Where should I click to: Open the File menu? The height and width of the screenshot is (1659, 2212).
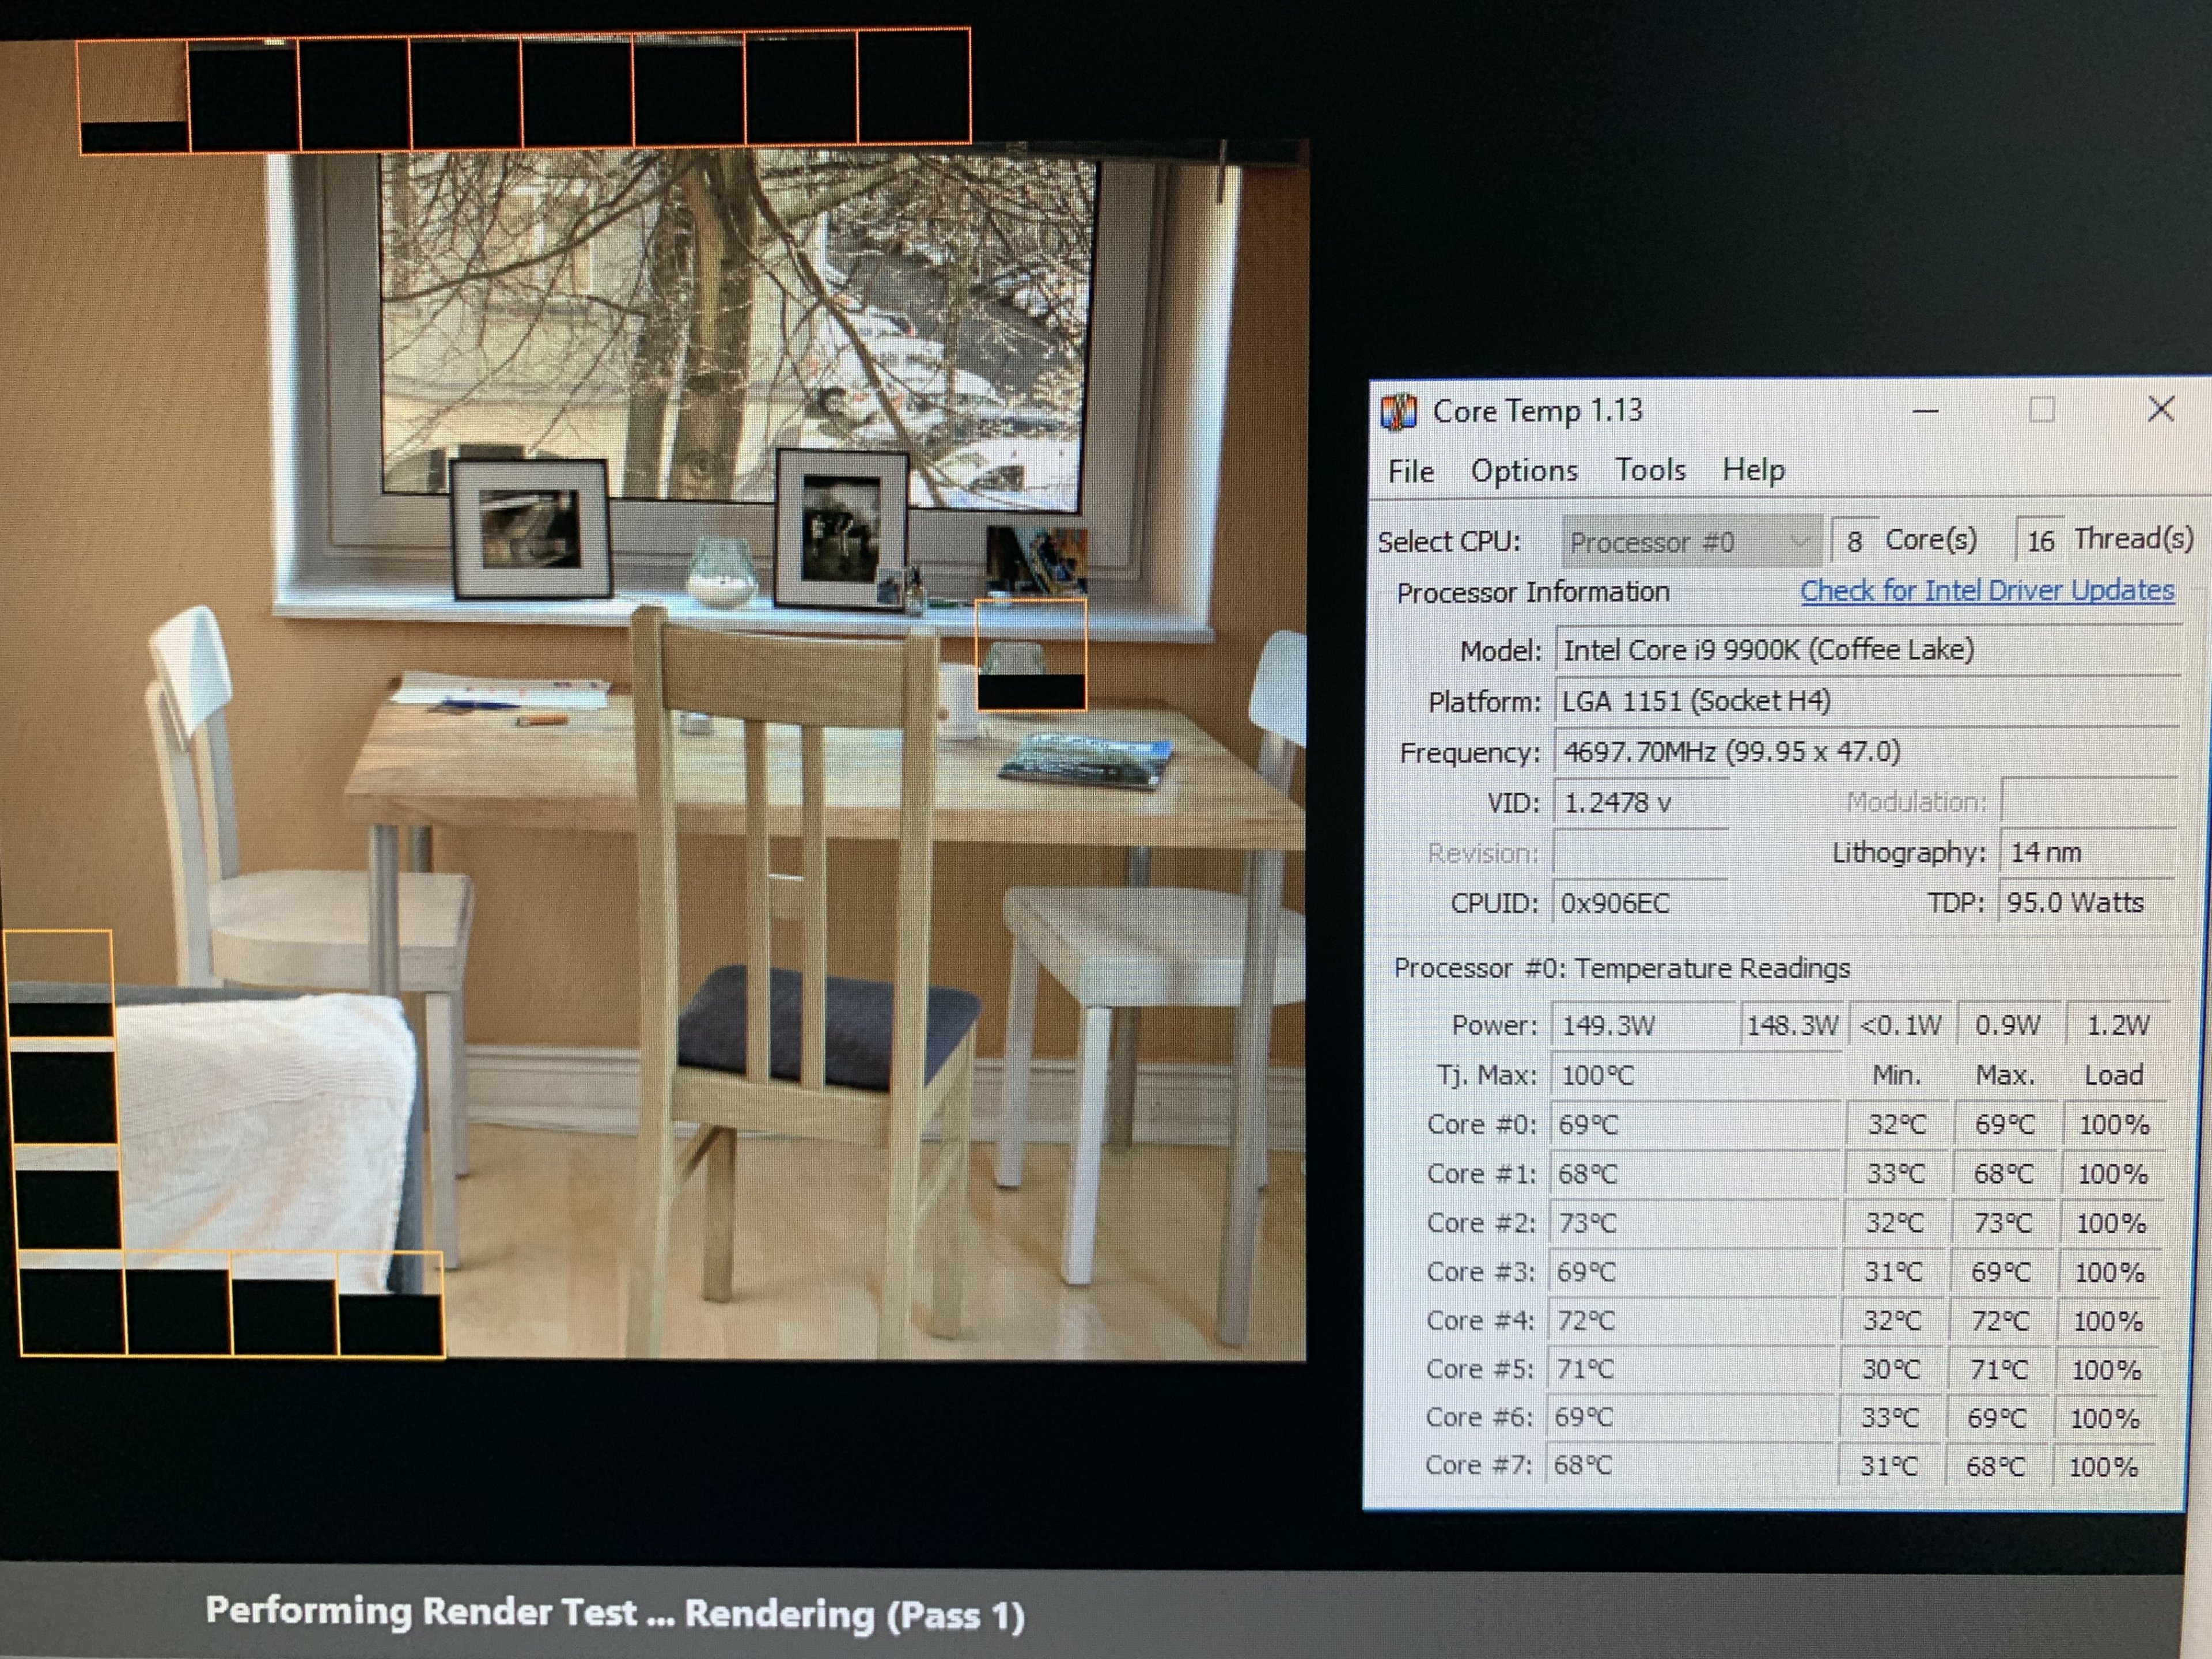(x=1410, y=471)
